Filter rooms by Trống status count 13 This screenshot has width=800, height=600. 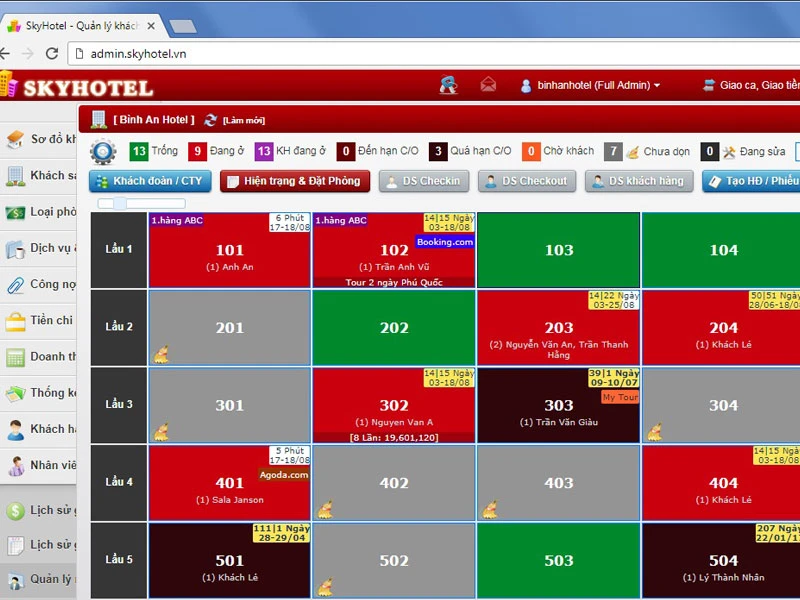click(139, 152)
